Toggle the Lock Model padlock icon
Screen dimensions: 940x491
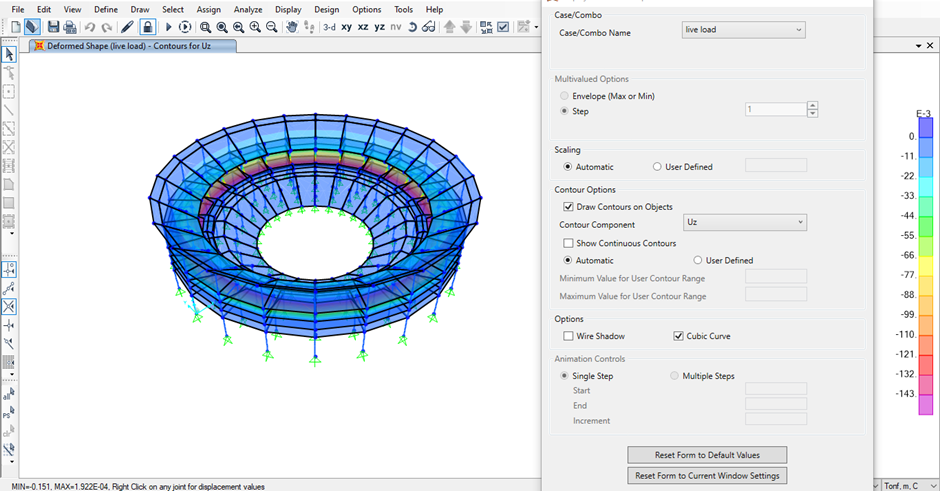point(147,27)
